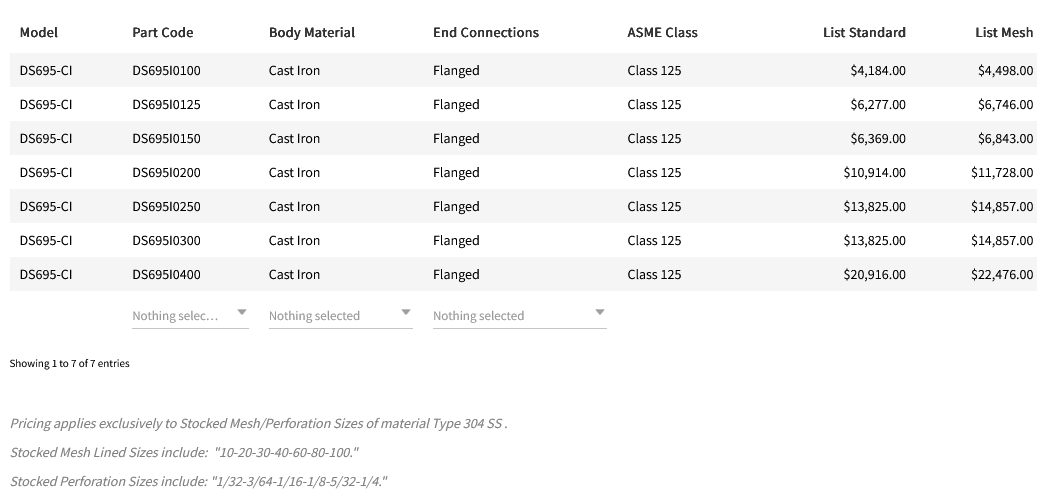Image resolution: width=1037 pixels, height=501 pixels.
Task: Click the $20,916.00 list standard price
Action: coord(874,275)
